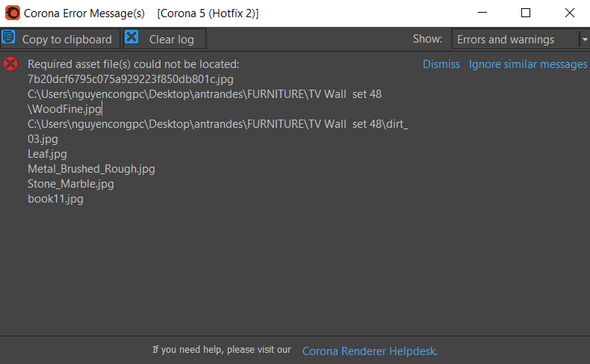Click the 7b20dcf6795c075a929223f850db801c.jpg filename

(130, 79)
